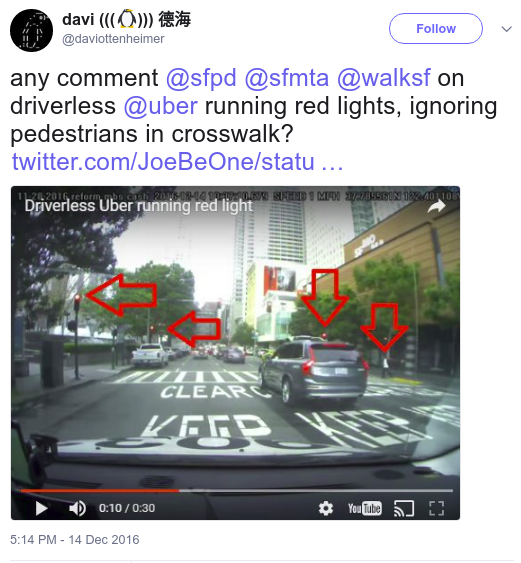Seek along the red video progress bar

[236, 490]
